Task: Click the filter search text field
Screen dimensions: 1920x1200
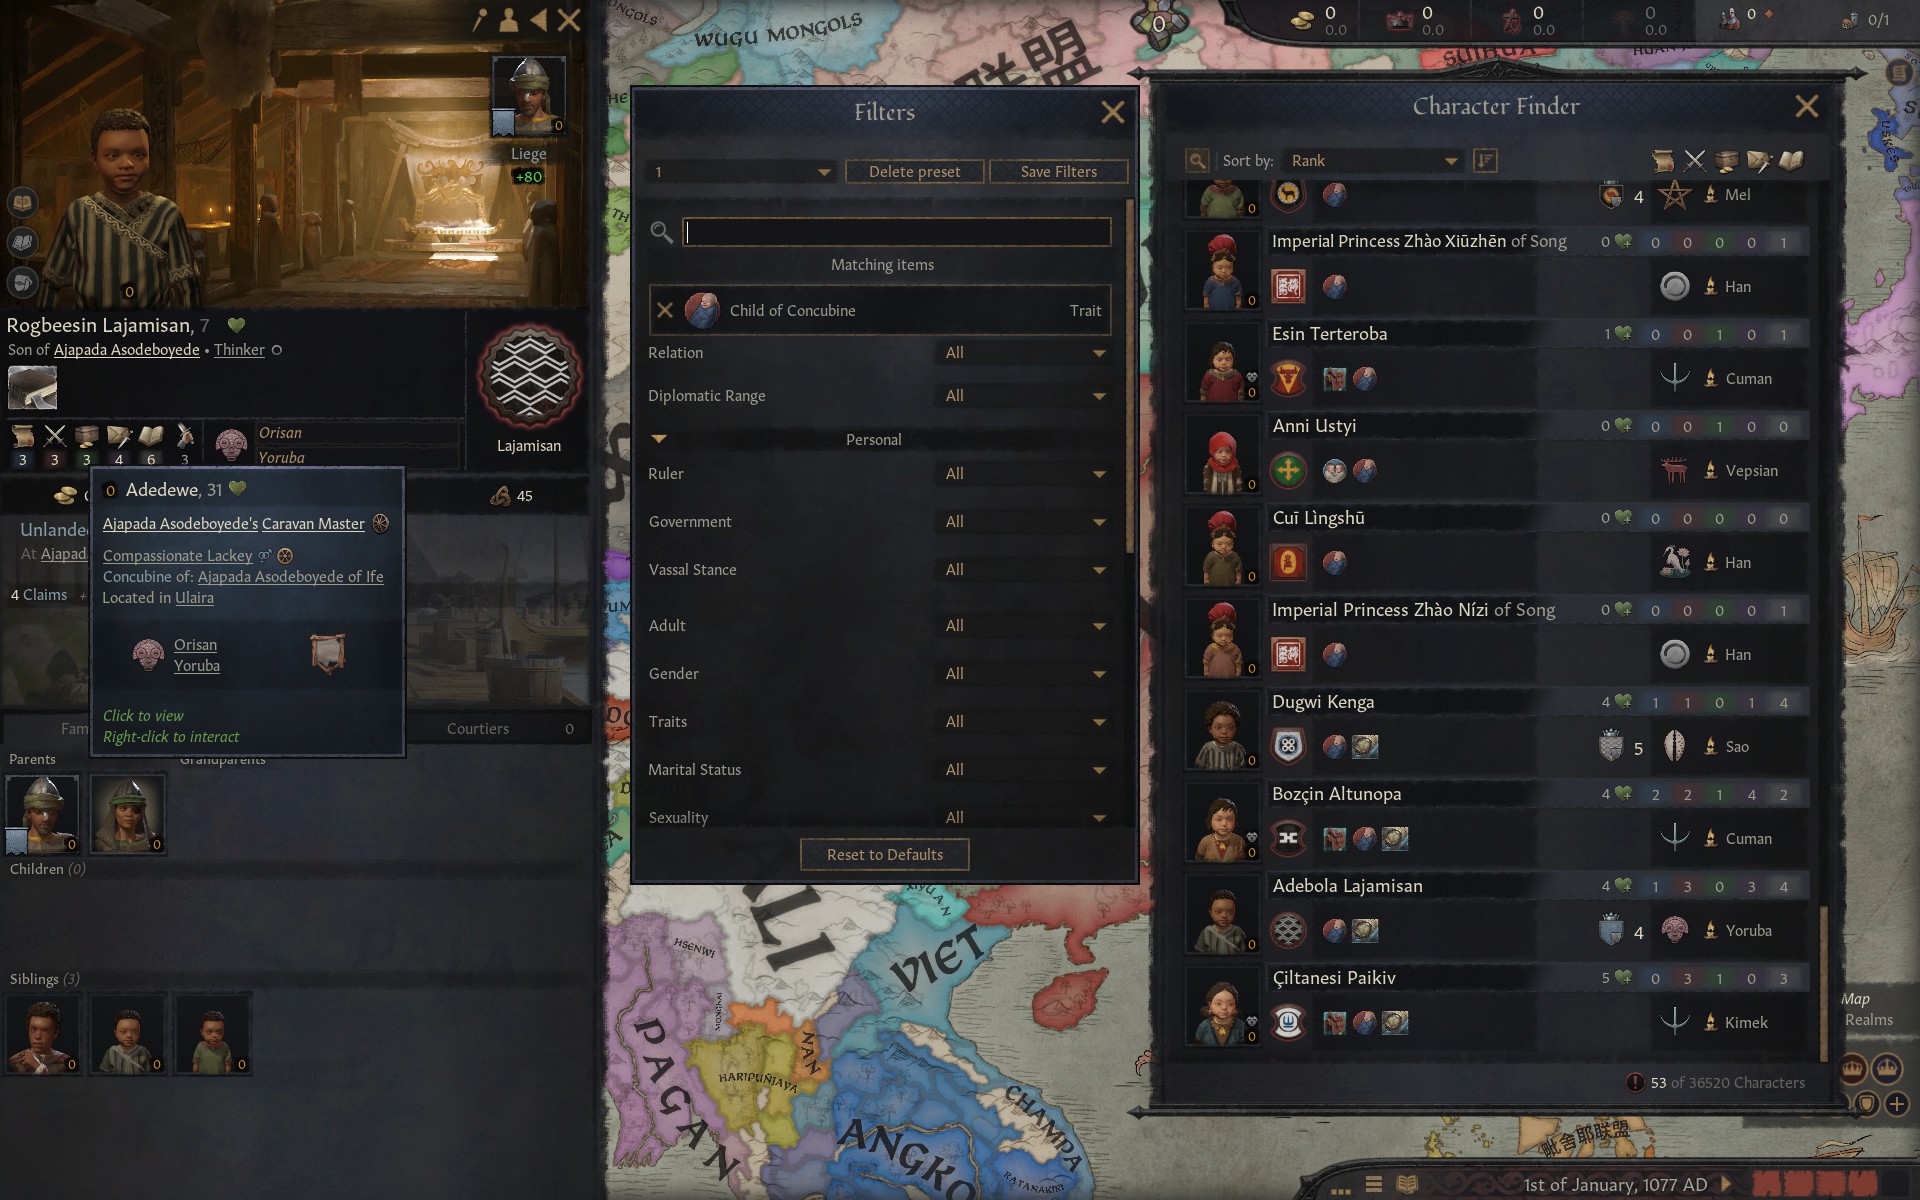Action: click(897, 232)
